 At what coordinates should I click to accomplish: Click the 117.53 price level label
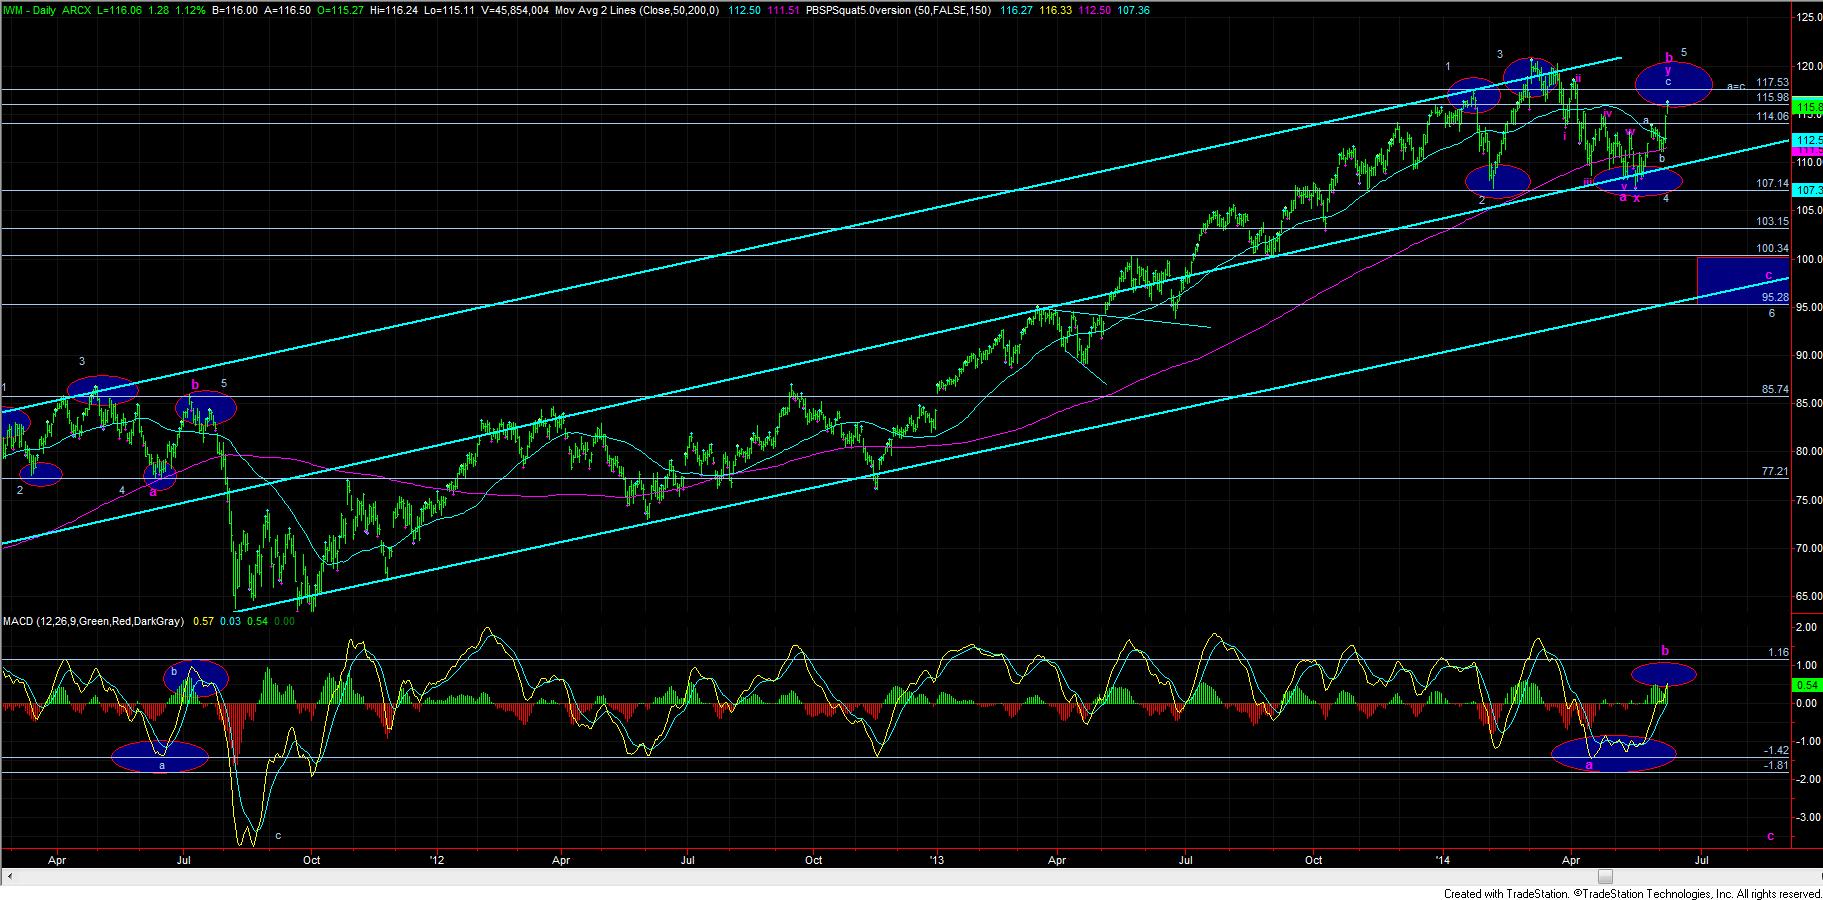1772,83
